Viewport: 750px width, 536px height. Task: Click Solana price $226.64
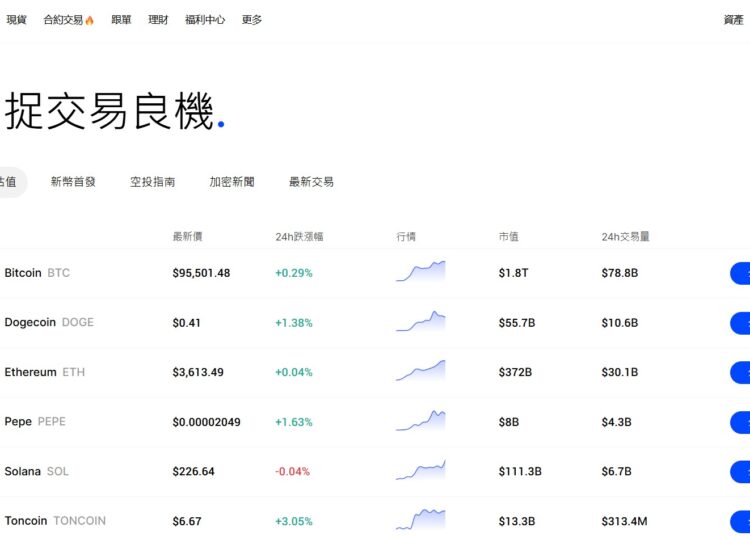tap(194, 471)
